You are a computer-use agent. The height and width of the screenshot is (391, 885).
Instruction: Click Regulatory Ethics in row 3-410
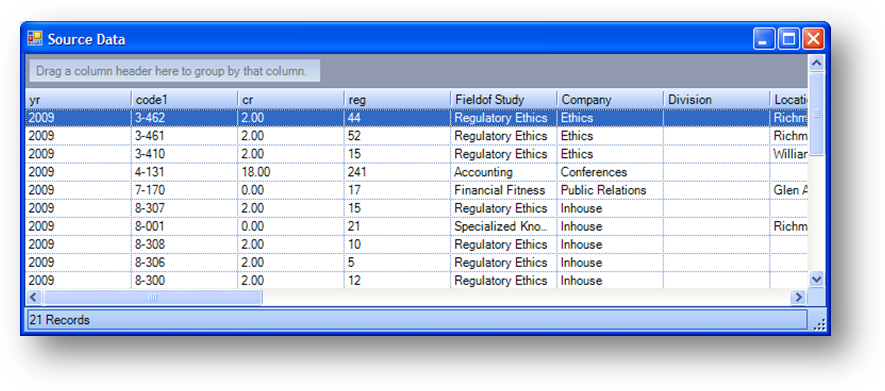tap(503, 154)
